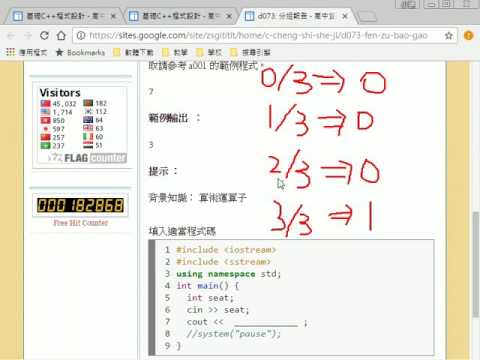Screen dimensions: 480x360
Task: Open a new tab
Action: pos(368,16)
